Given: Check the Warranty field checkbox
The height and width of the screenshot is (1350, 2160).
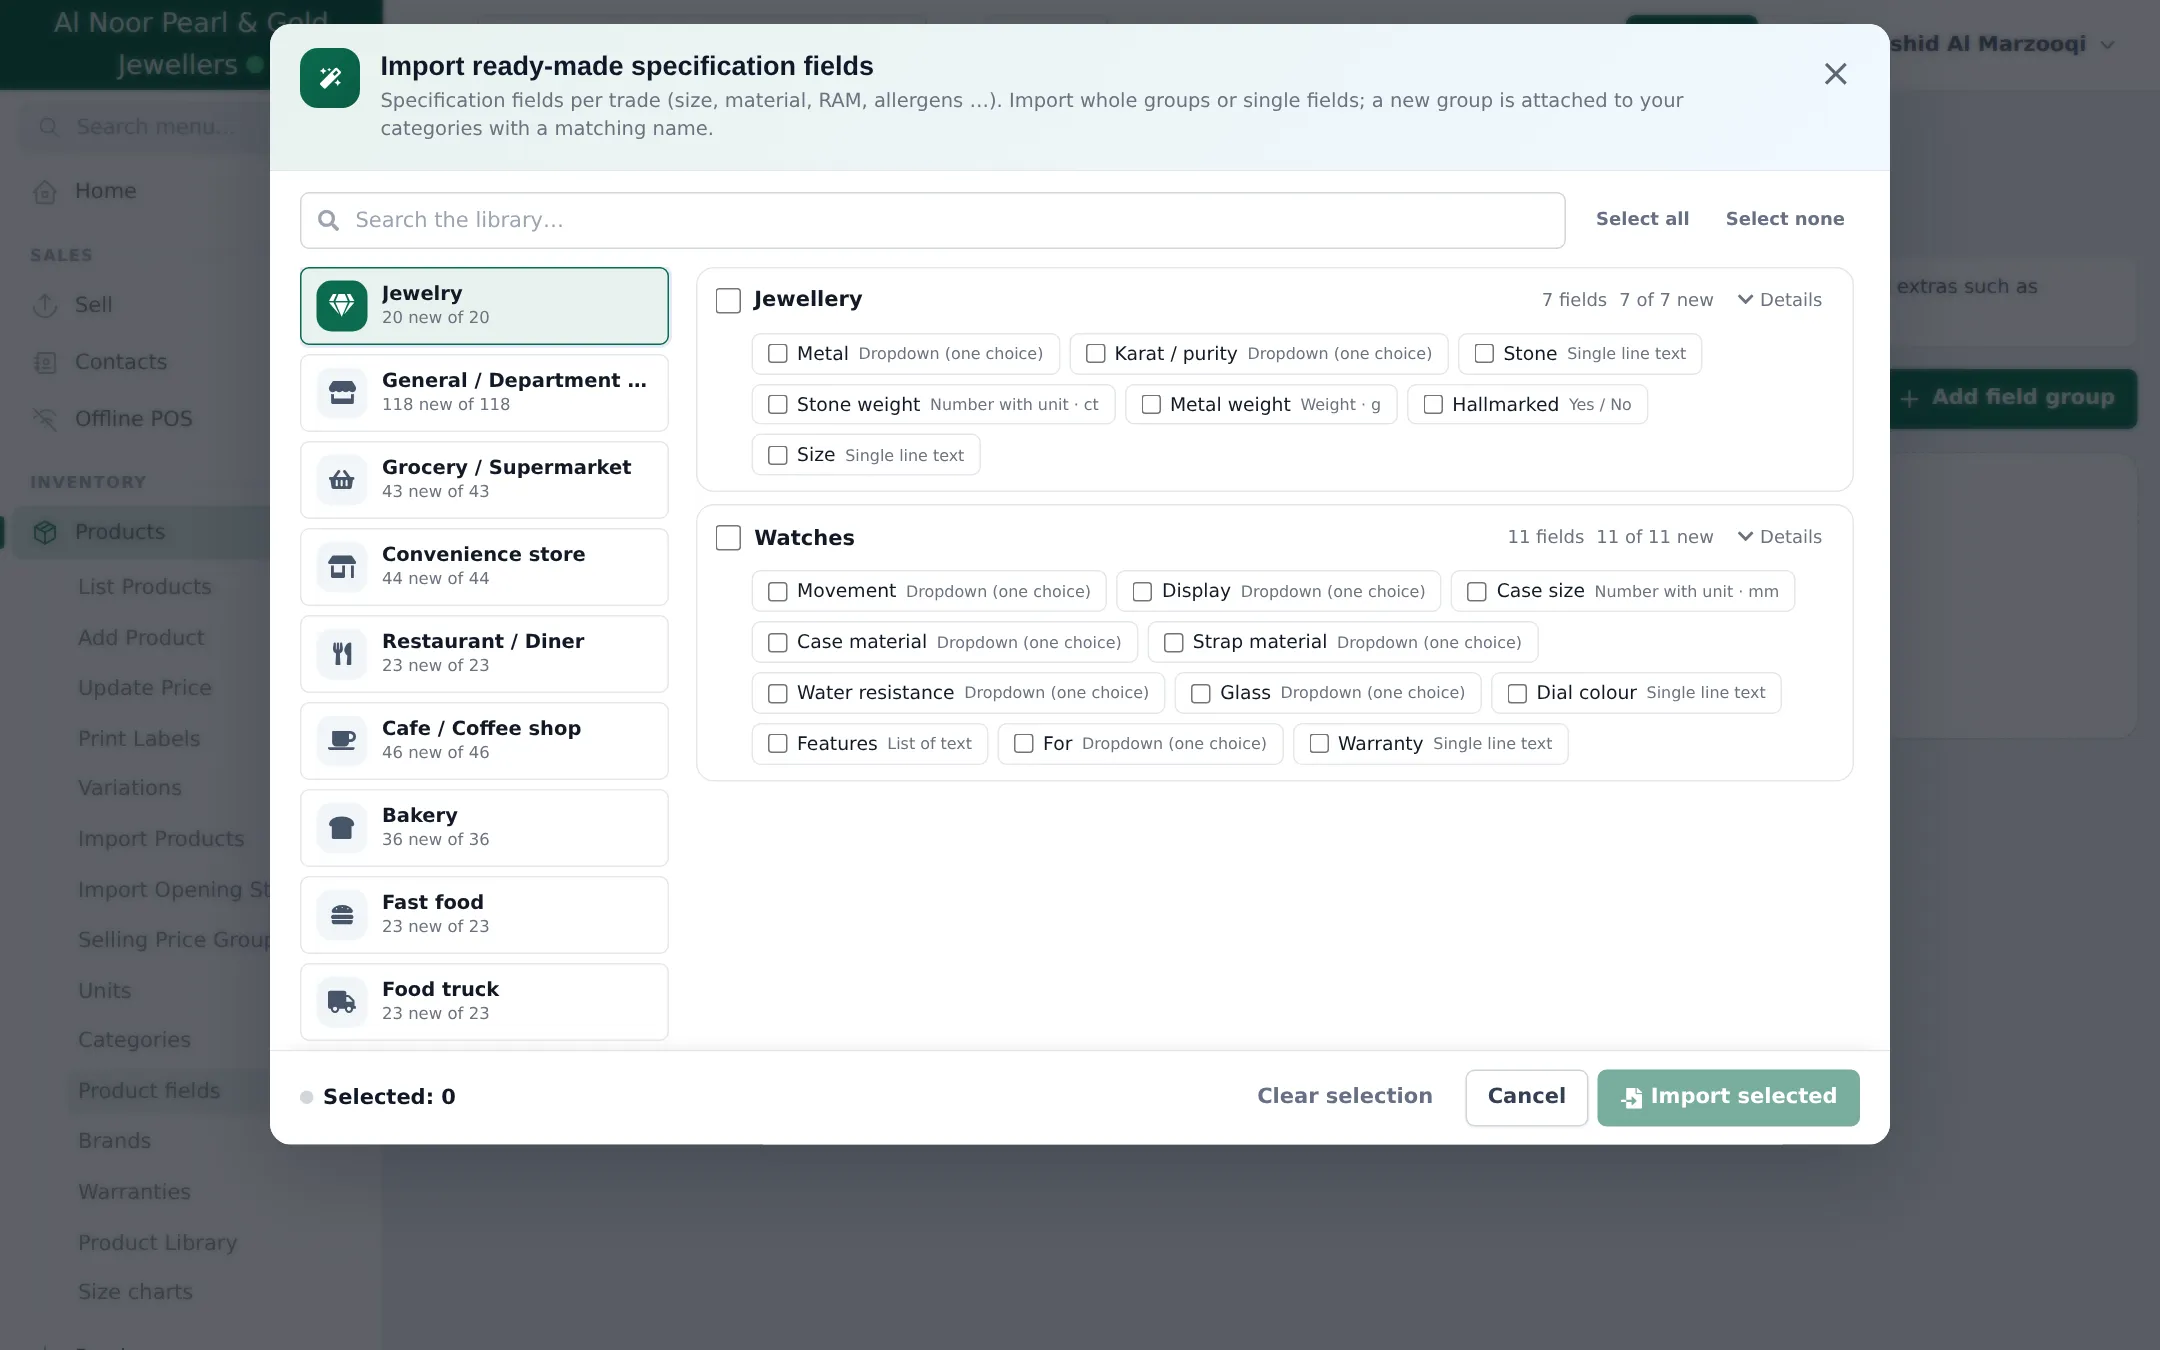Looking at the screenshot, I should pos(1319,744).
